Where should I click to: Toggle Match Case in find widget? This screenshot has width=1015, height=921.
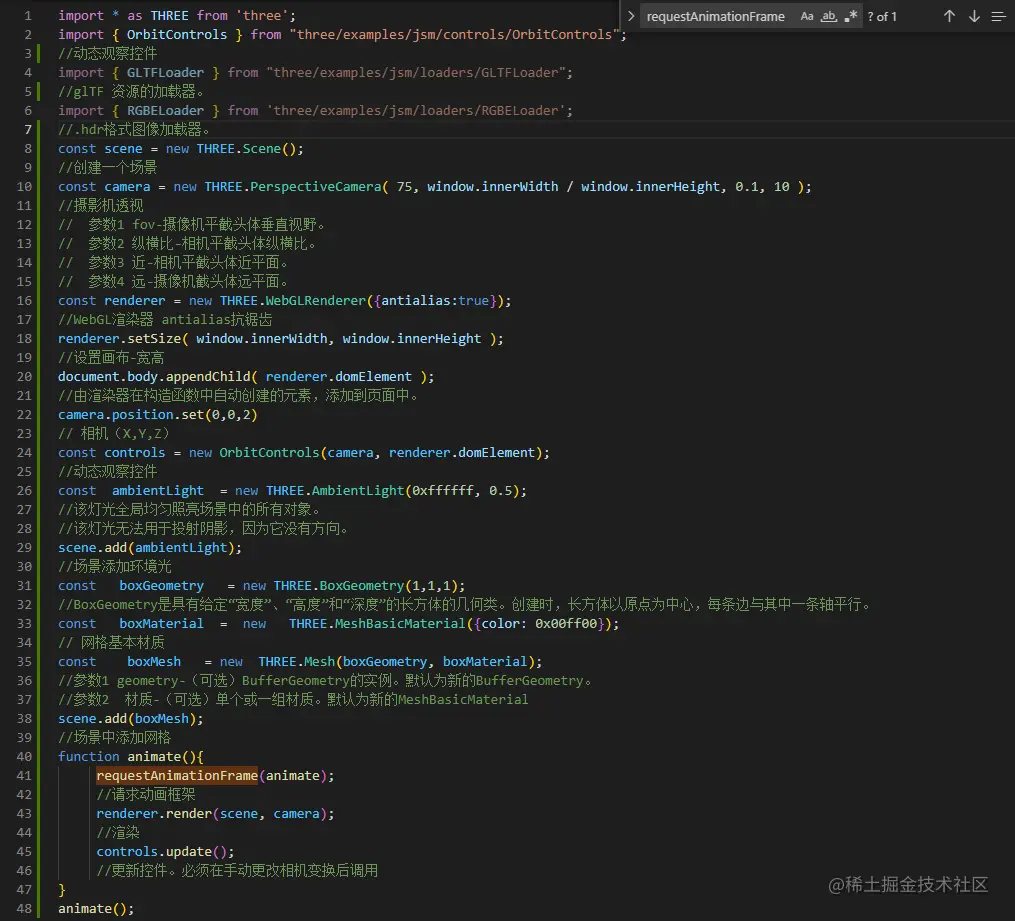807,16
